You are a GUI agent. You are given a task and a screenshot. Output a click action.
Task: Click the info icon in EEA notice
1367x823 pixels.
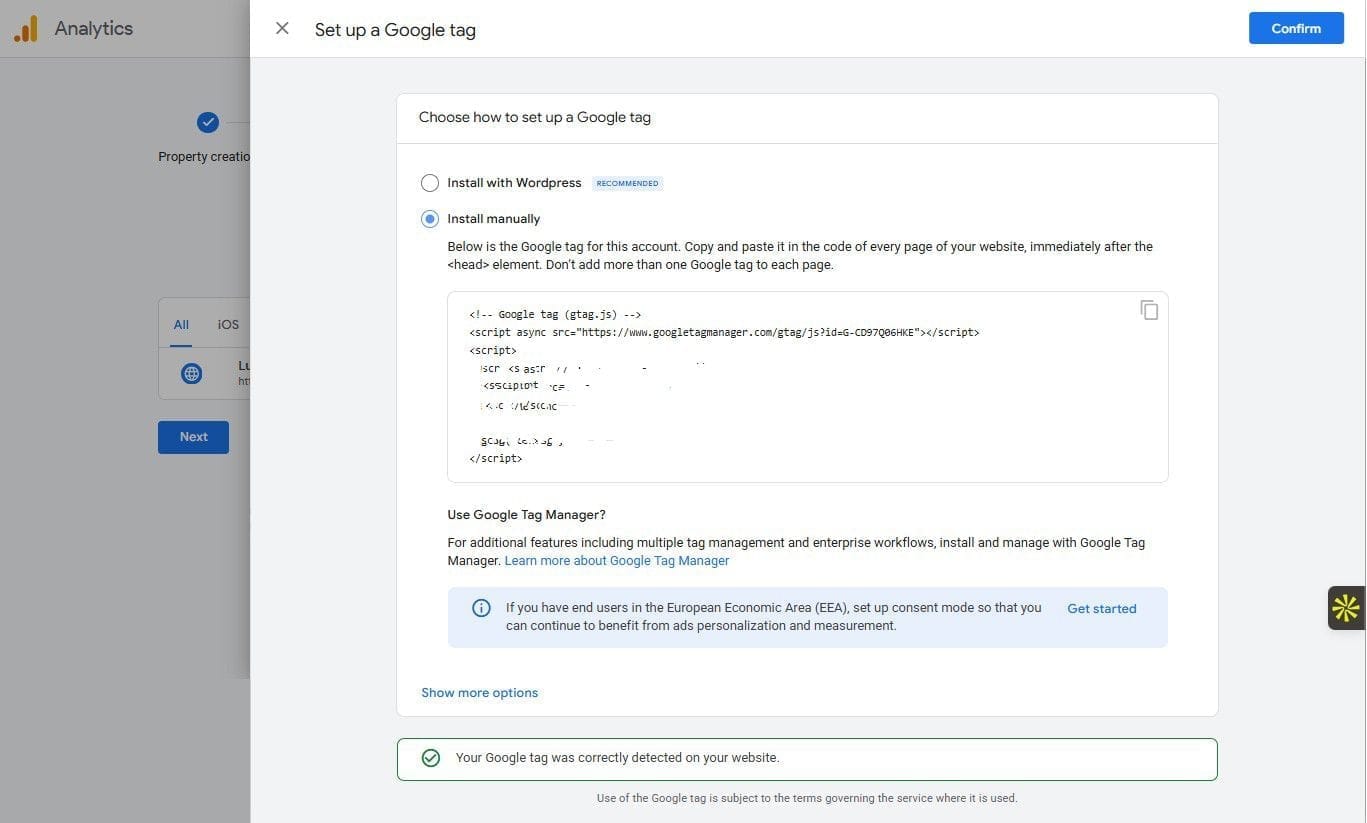pos(481,608)
